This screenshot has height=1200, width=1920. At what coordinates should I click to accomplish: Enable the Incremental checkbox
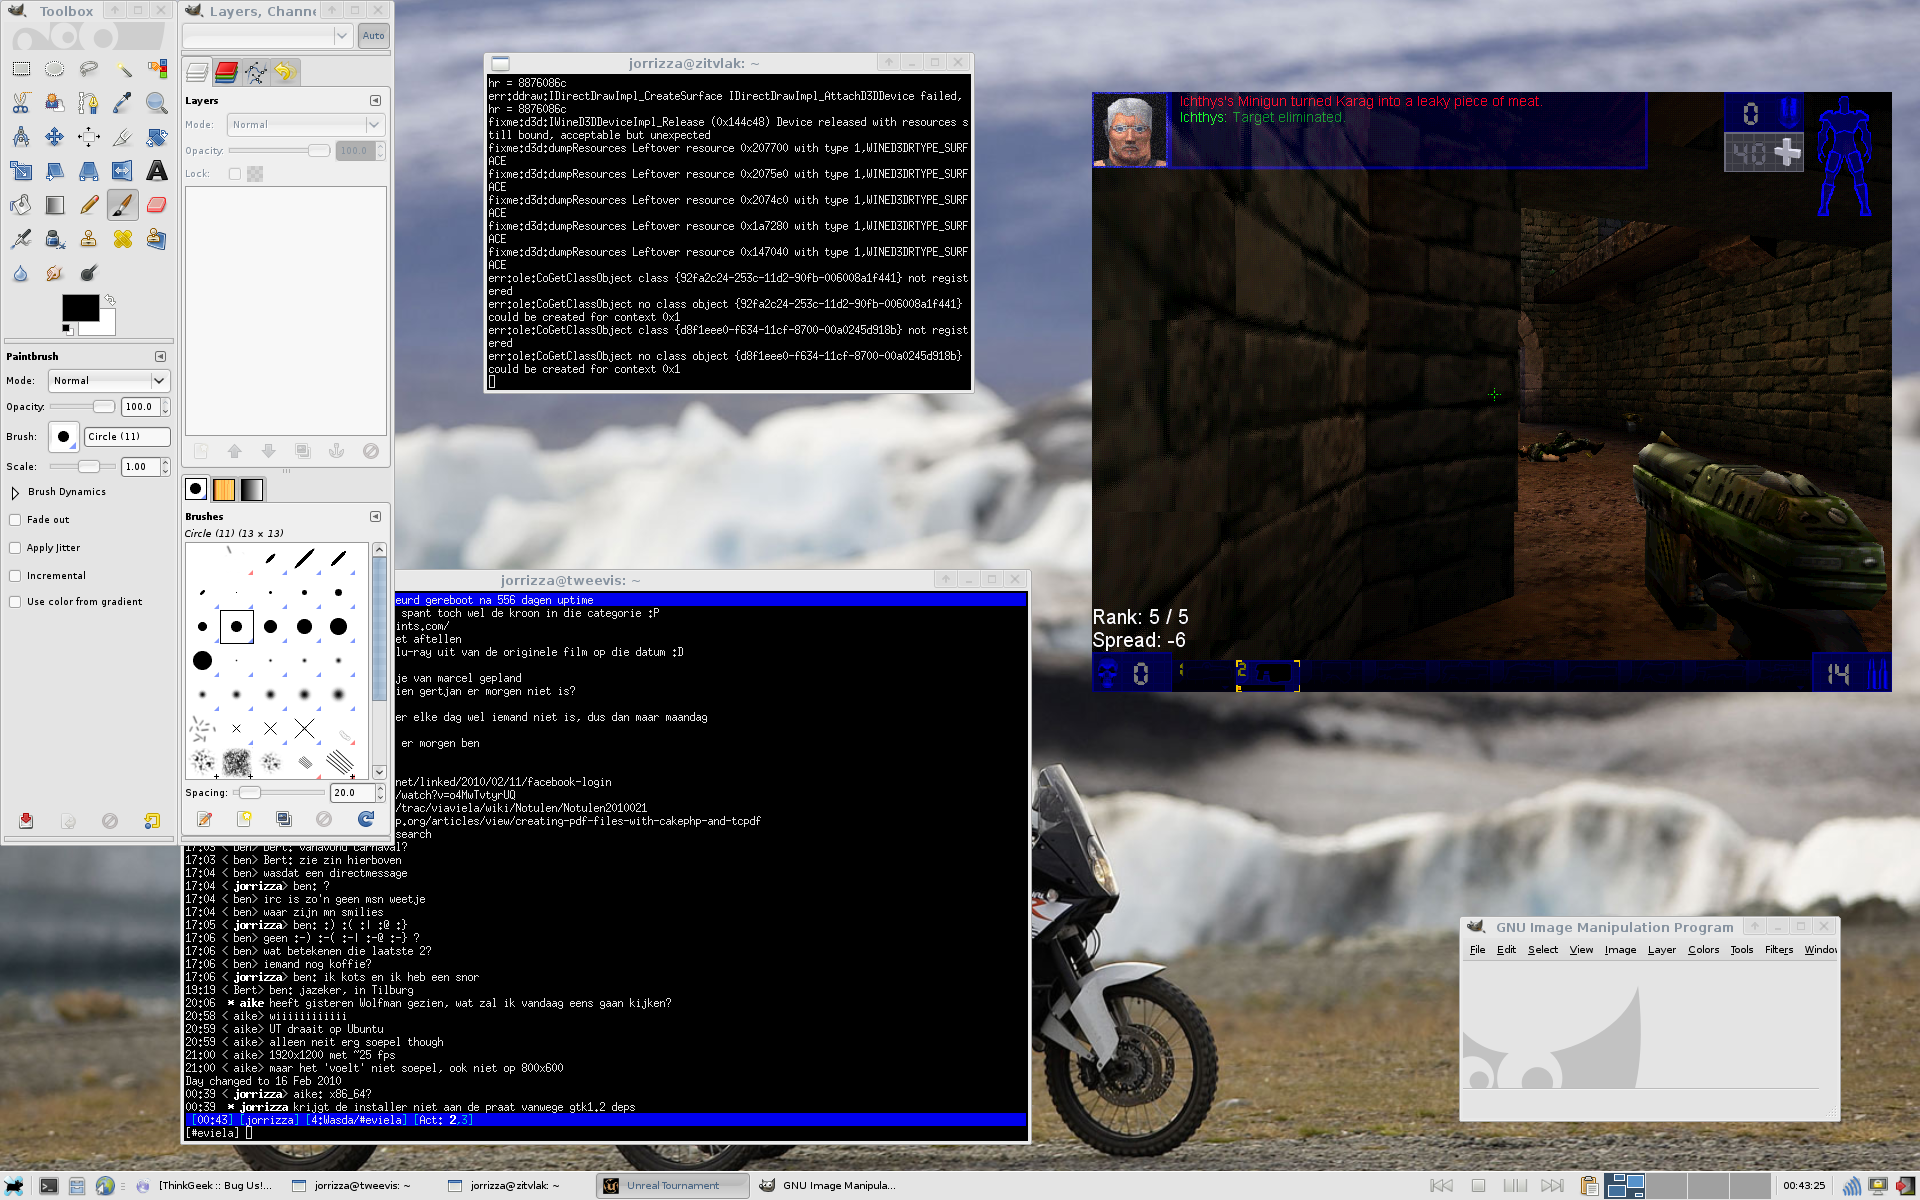click(15, 576)
